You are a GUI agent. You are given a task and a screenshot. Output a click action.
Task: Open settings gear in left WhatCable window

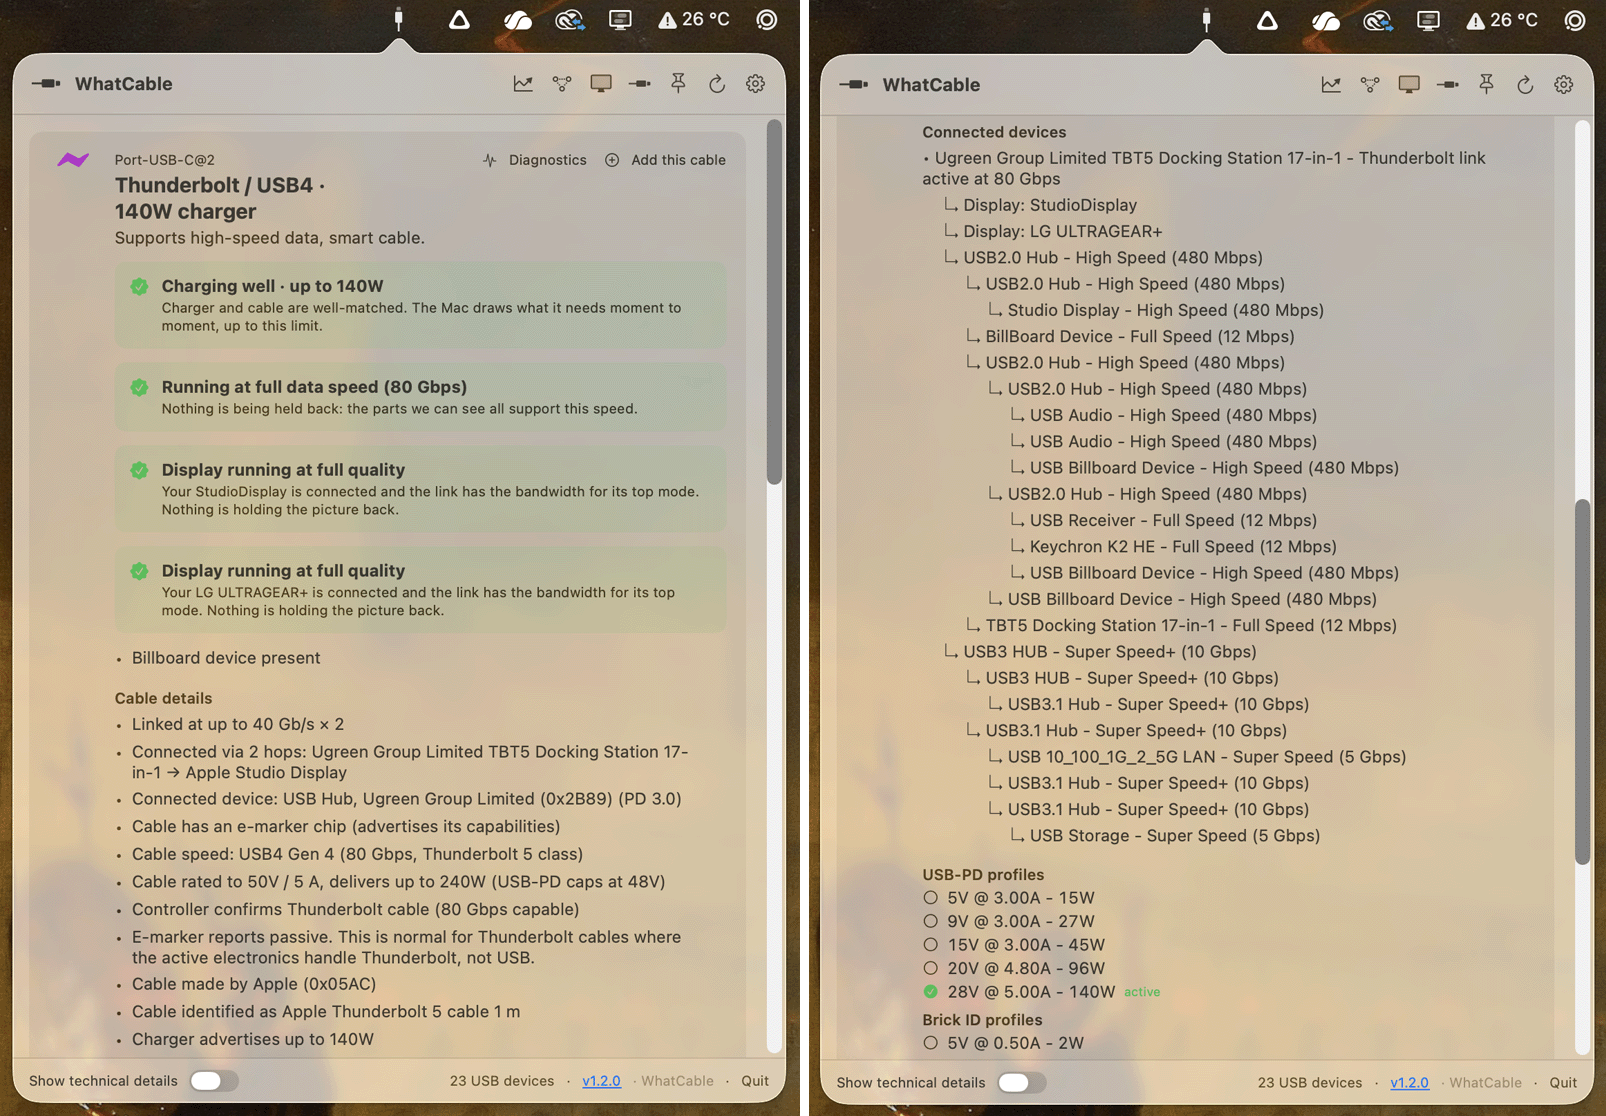[x=756, y=84]
